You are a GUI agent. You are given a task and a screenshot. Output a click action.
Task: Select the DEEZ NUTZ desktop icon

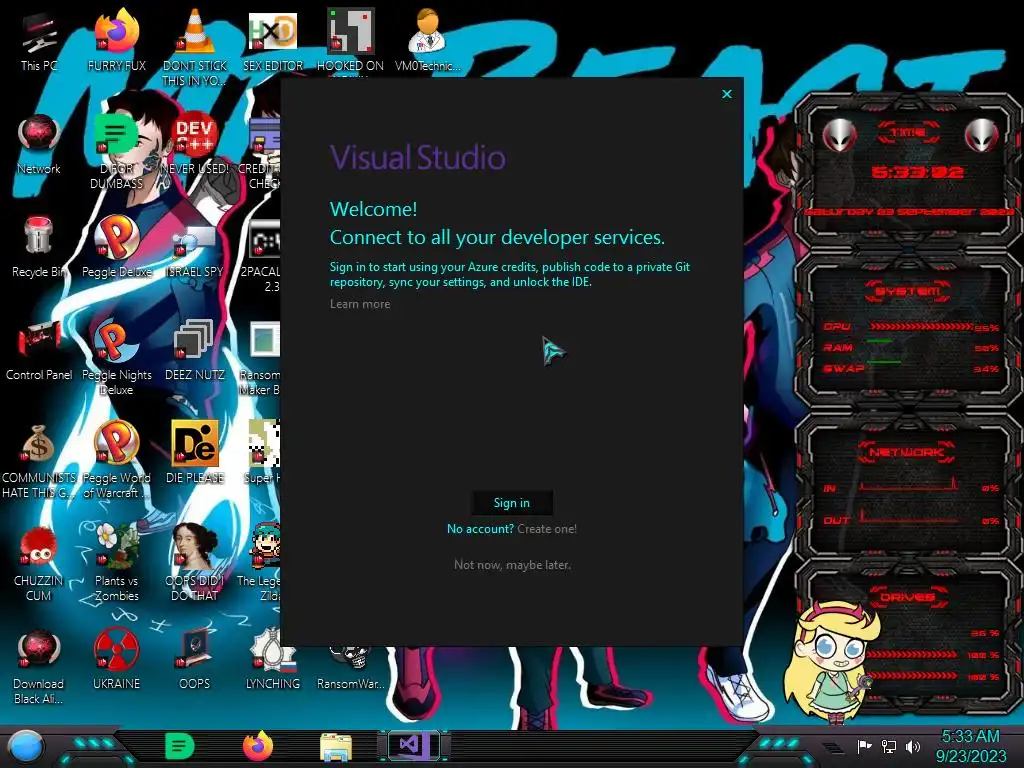[x=195, y=350]
